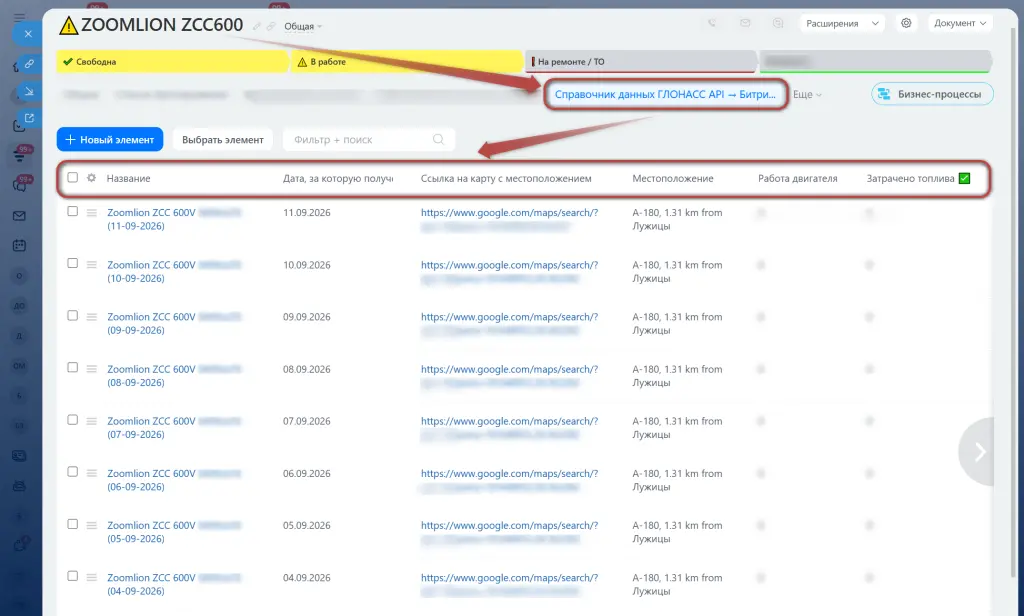
Task: Click the diagonal arrow side panel button
Action: pyautogui.click(x=29, y=91)
